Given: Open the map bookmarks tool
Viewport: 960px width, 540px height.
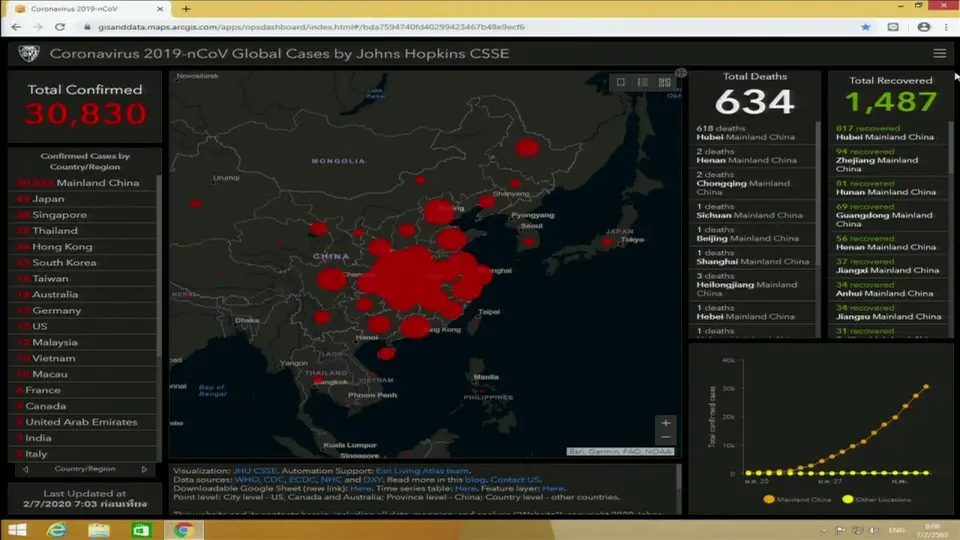Looking at the screenshot, I should [621, 82].
